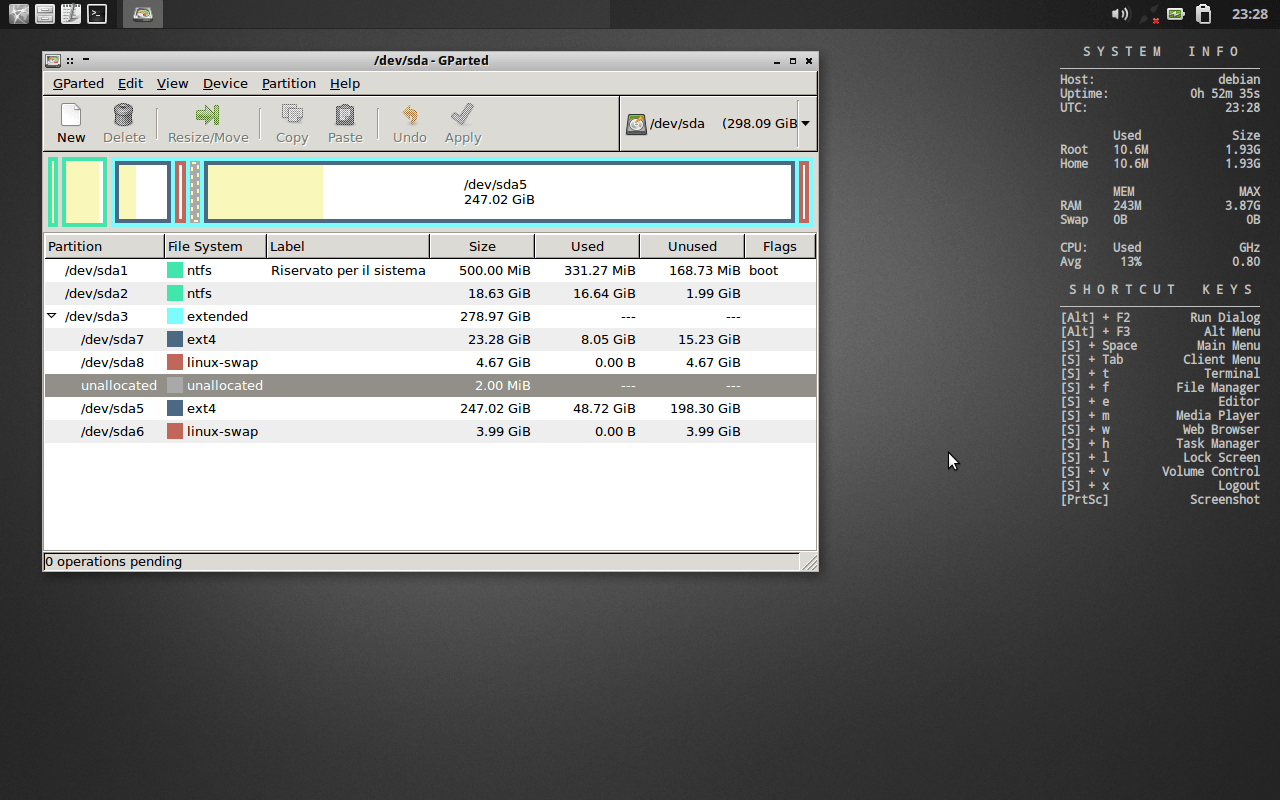Open the View menu
The image size is (1280, 800).
(x=172, y=84)
